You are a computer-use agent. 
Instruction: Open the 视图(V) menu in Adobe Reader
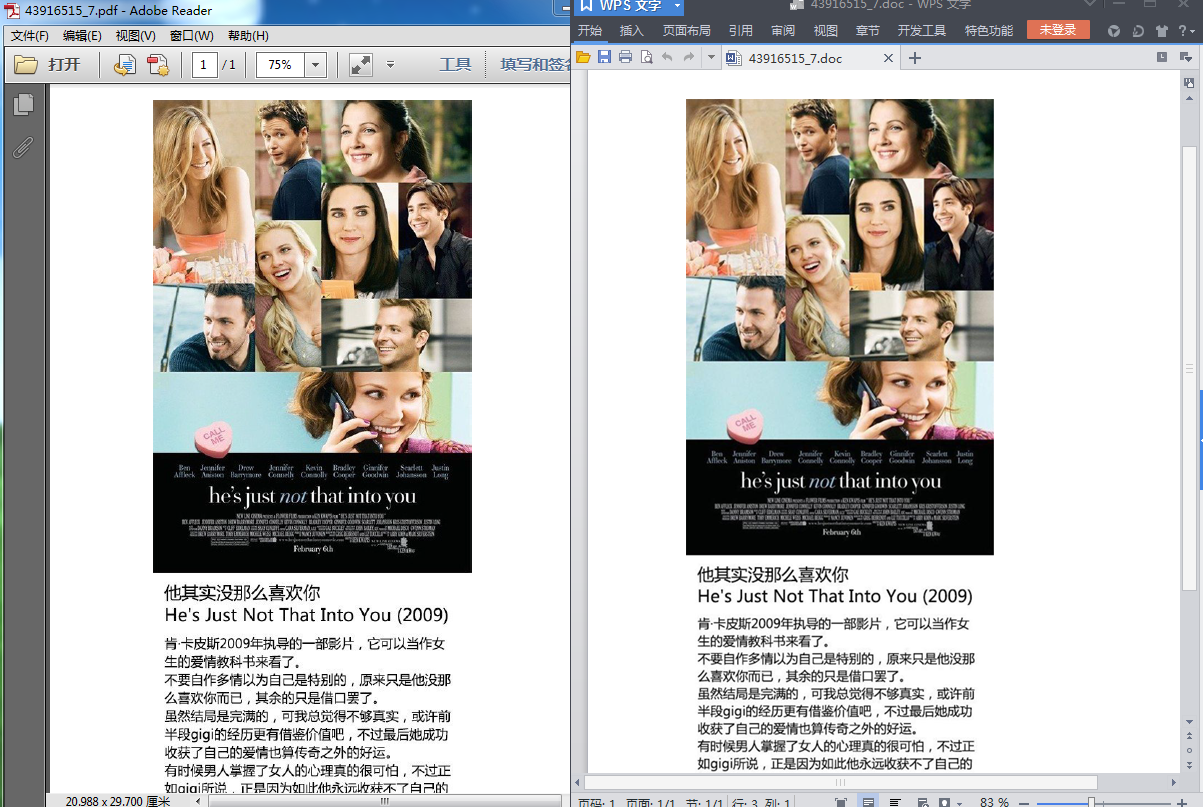click(135, 36)
